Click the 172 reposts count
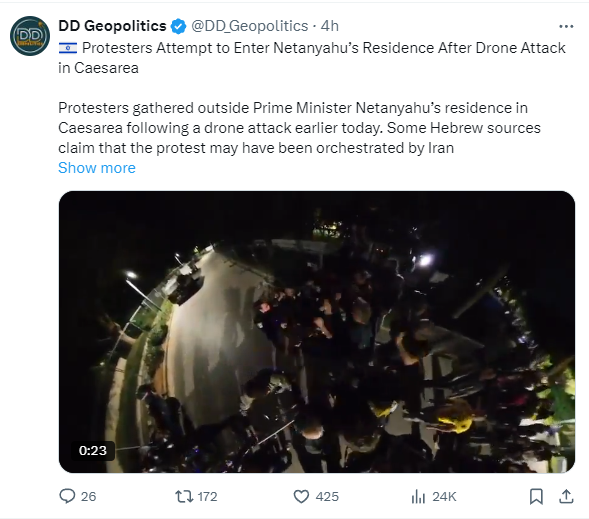This screenshot has height=519, width=589. coord(207,496)
